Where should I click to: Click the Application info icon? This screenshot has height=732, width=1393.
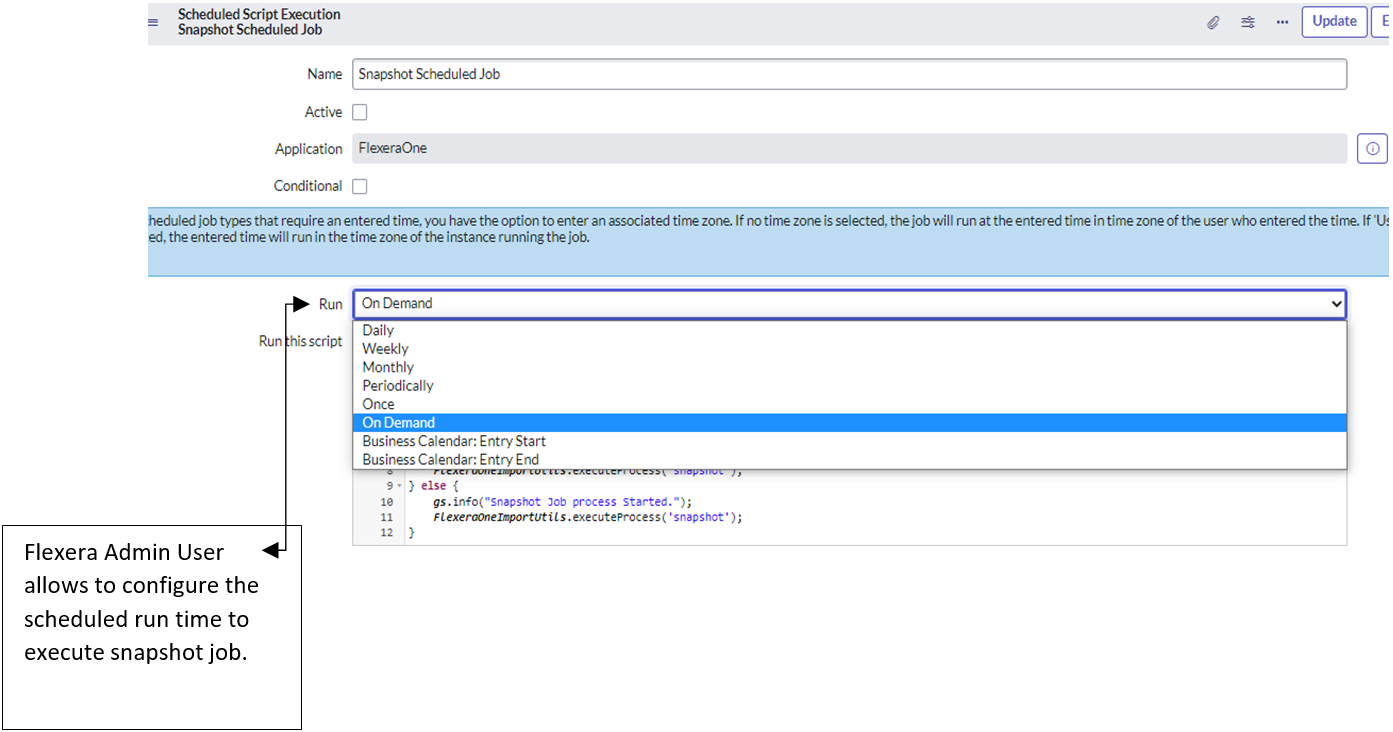pyautogui.click(x=1372, y=149)
